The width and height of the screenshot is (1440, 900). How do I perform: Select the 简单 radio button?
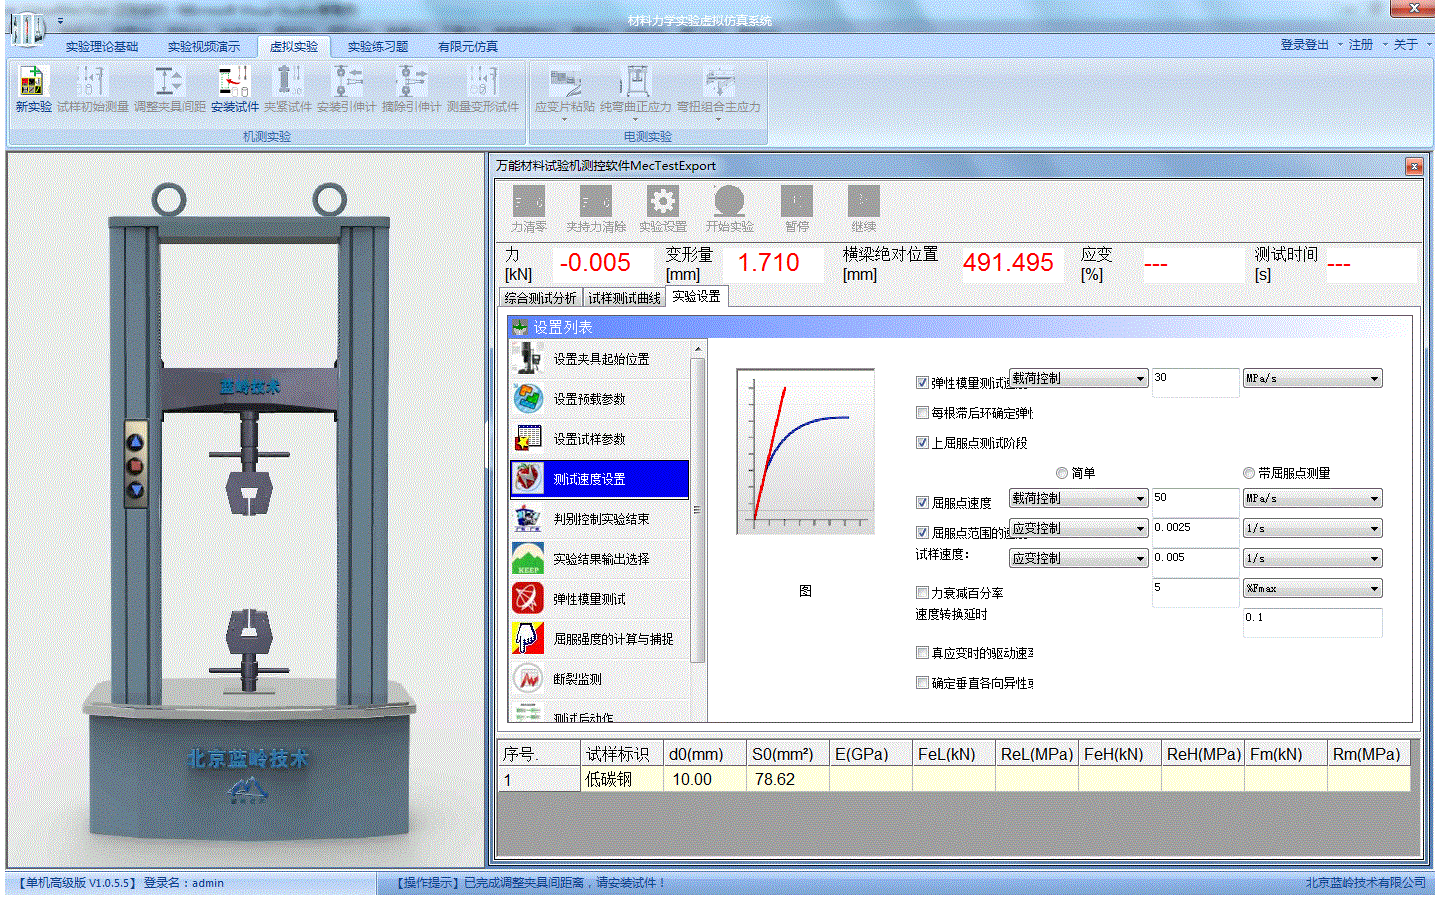pos(1062,473)
